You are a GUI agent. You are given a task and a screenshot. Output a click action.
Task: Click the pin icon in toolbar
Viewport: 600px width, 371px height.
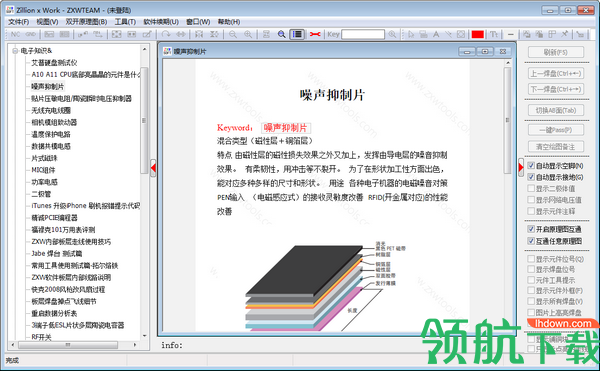[564, 34]
